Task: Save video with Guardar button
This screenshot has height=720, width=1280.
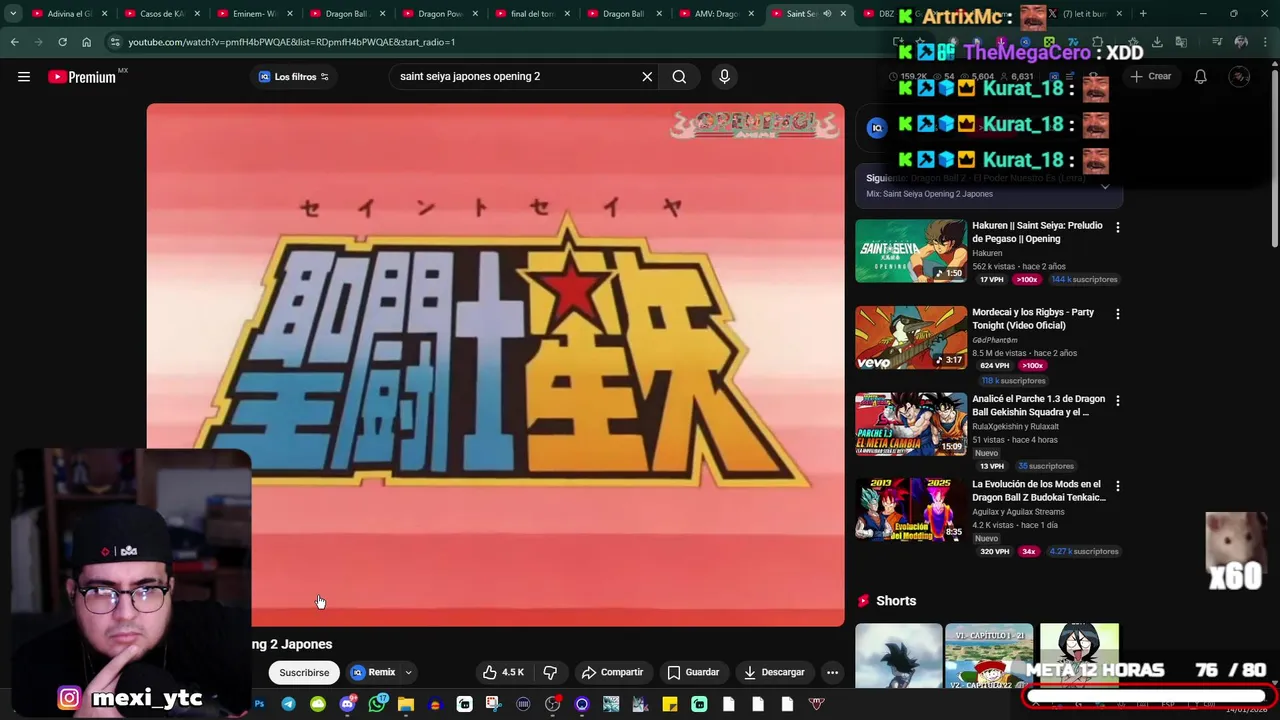Action: click(x=693, y=672)
